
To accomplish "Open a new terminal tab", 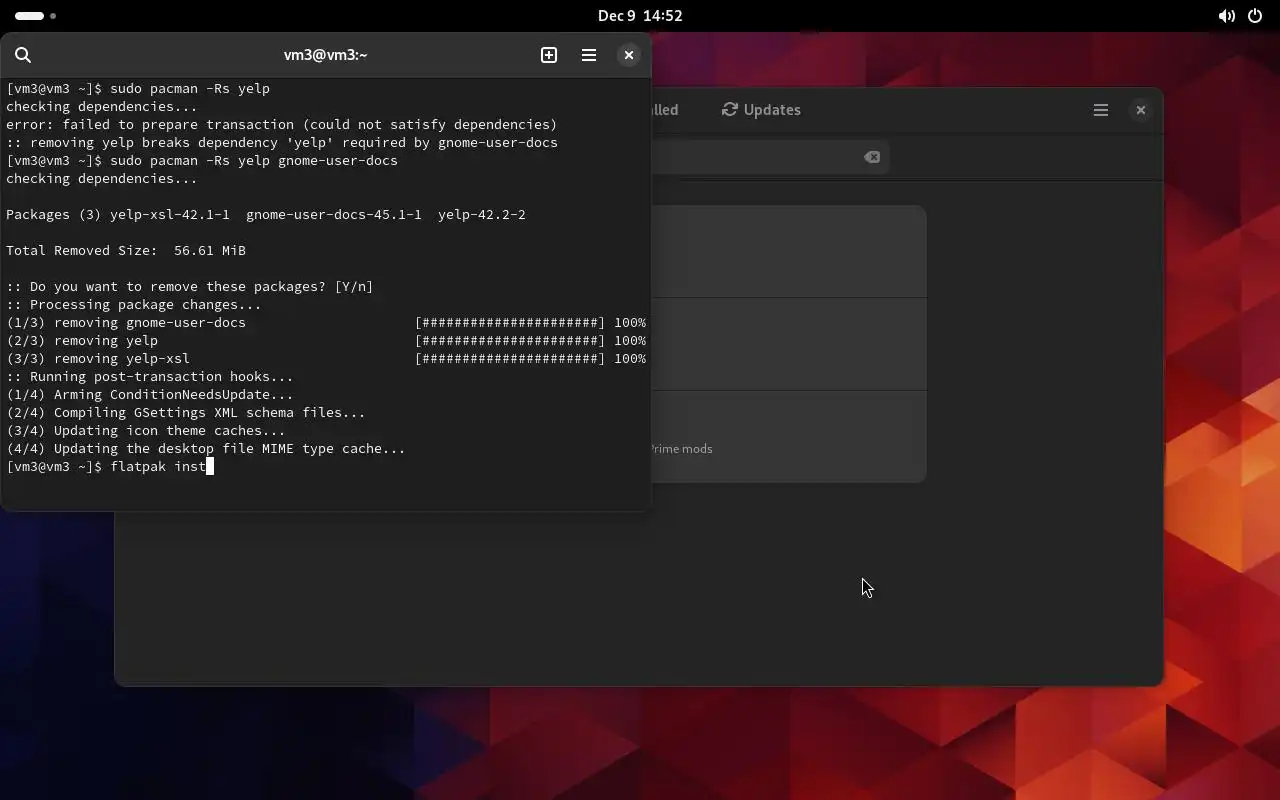I will 549,55.
